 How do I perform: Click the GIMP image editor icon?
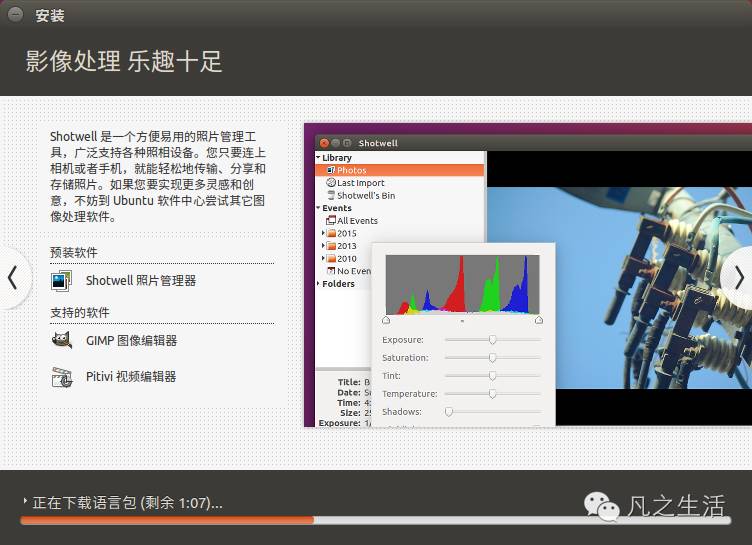61,340
